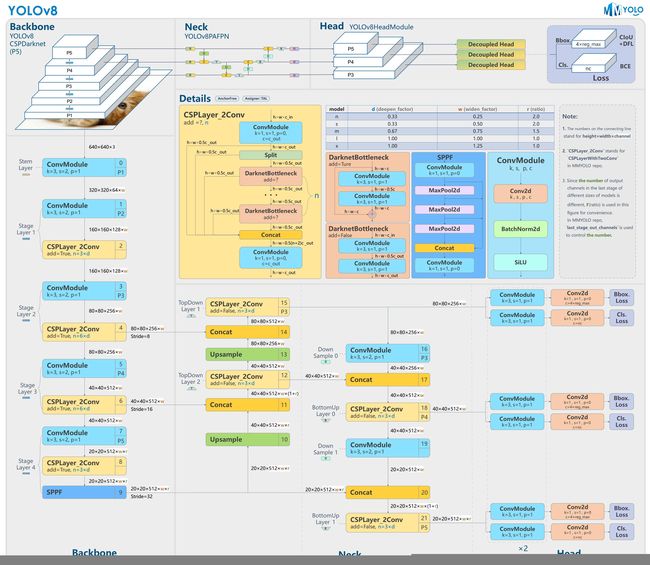
Task: Select the Concat block number 11
Action: coord(247,405)
